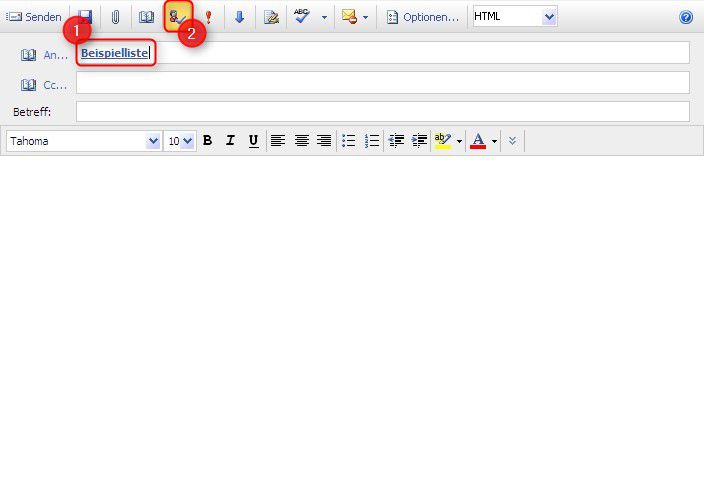Click the An... recipients button
This screenshot has width=704, height=504.
point(44,55)
